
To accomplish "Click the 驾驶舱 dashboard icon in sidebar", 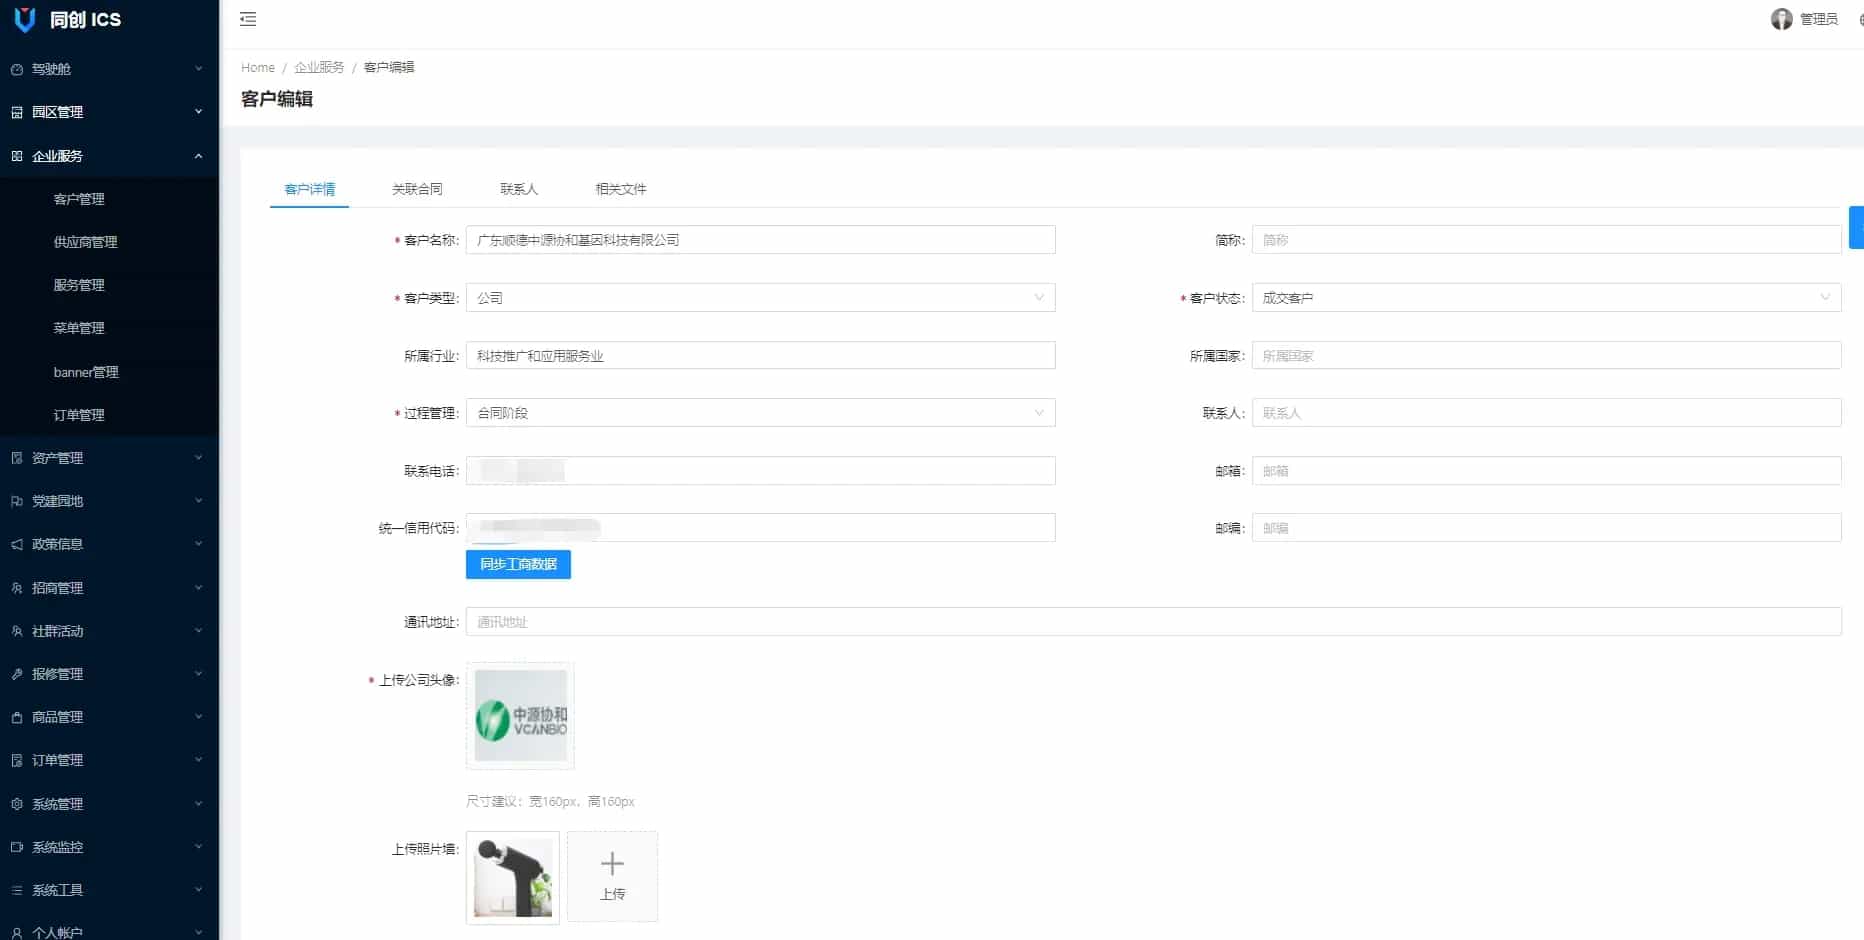I will (x=17, y=69).
